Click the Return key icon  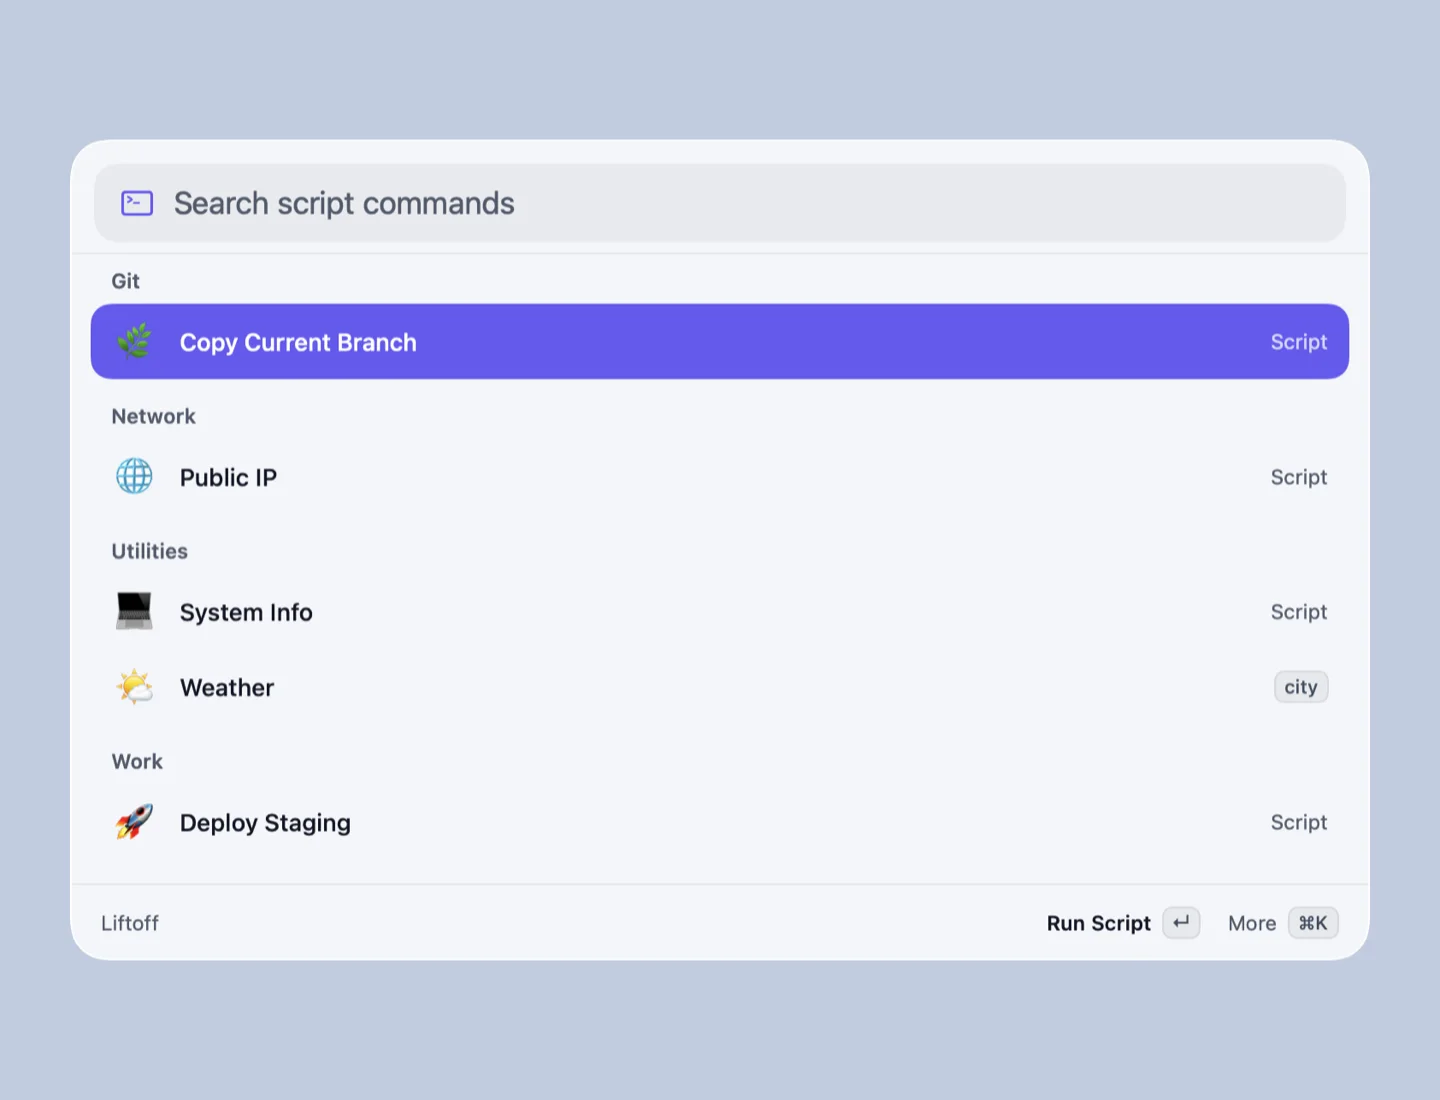coord(1181,923)
